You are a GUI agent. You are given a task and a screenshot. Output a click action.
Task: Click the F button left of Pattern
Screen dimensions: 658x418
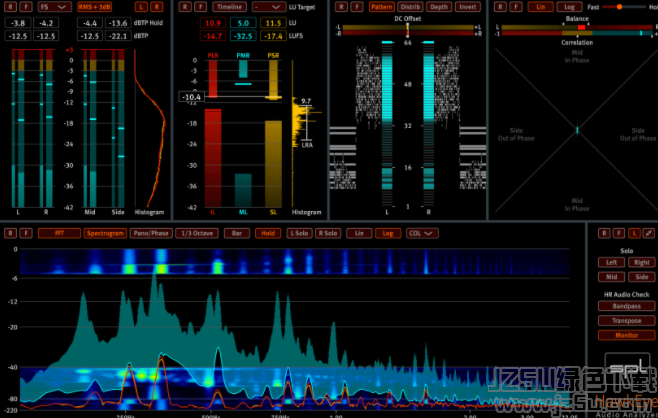[x=357, y=7]
